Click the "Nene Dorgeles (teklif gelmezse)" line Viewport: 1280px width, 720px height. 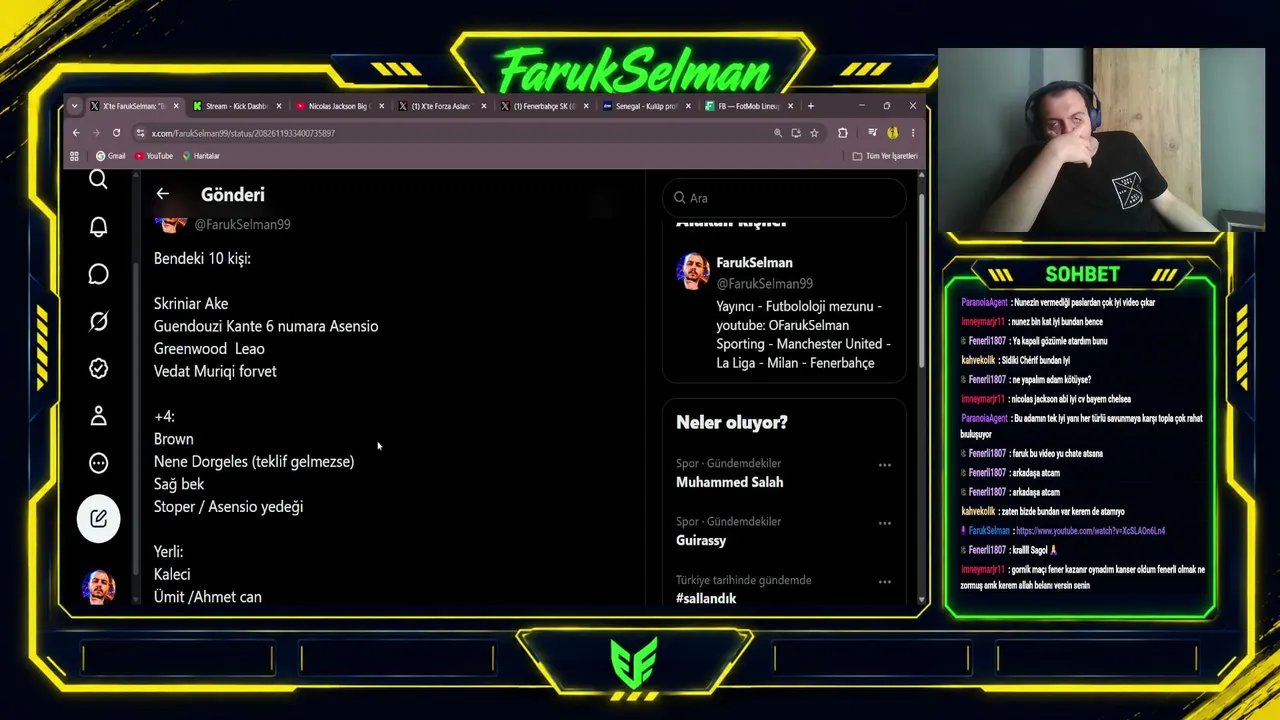[x=254, y=462]
